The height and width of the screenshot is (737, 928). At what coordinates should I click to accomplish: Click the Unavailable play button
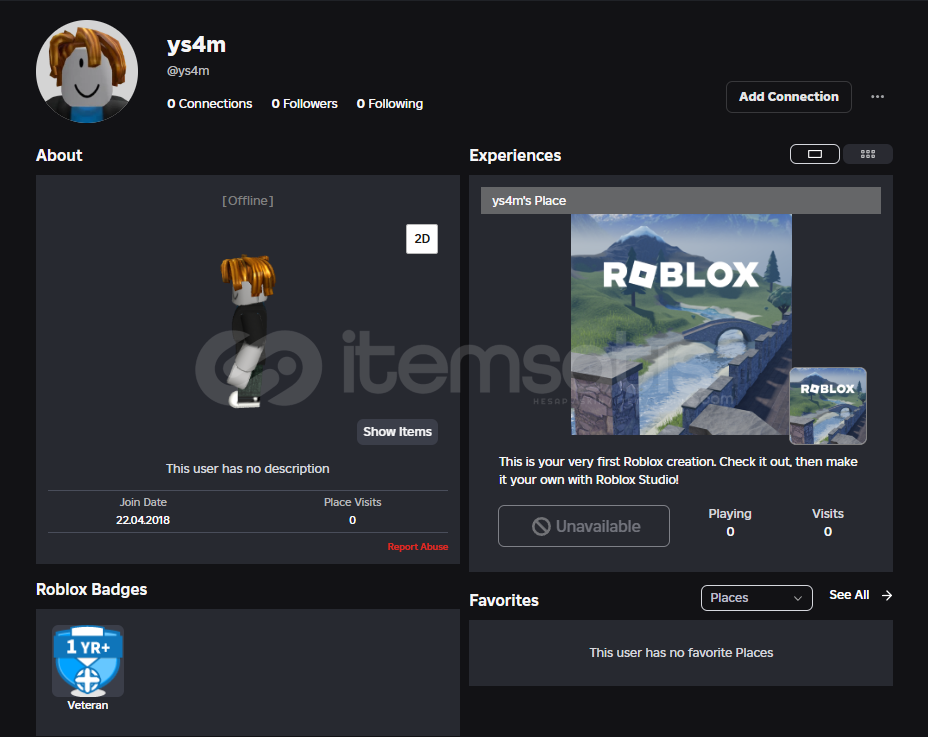[x=584, y=526]
